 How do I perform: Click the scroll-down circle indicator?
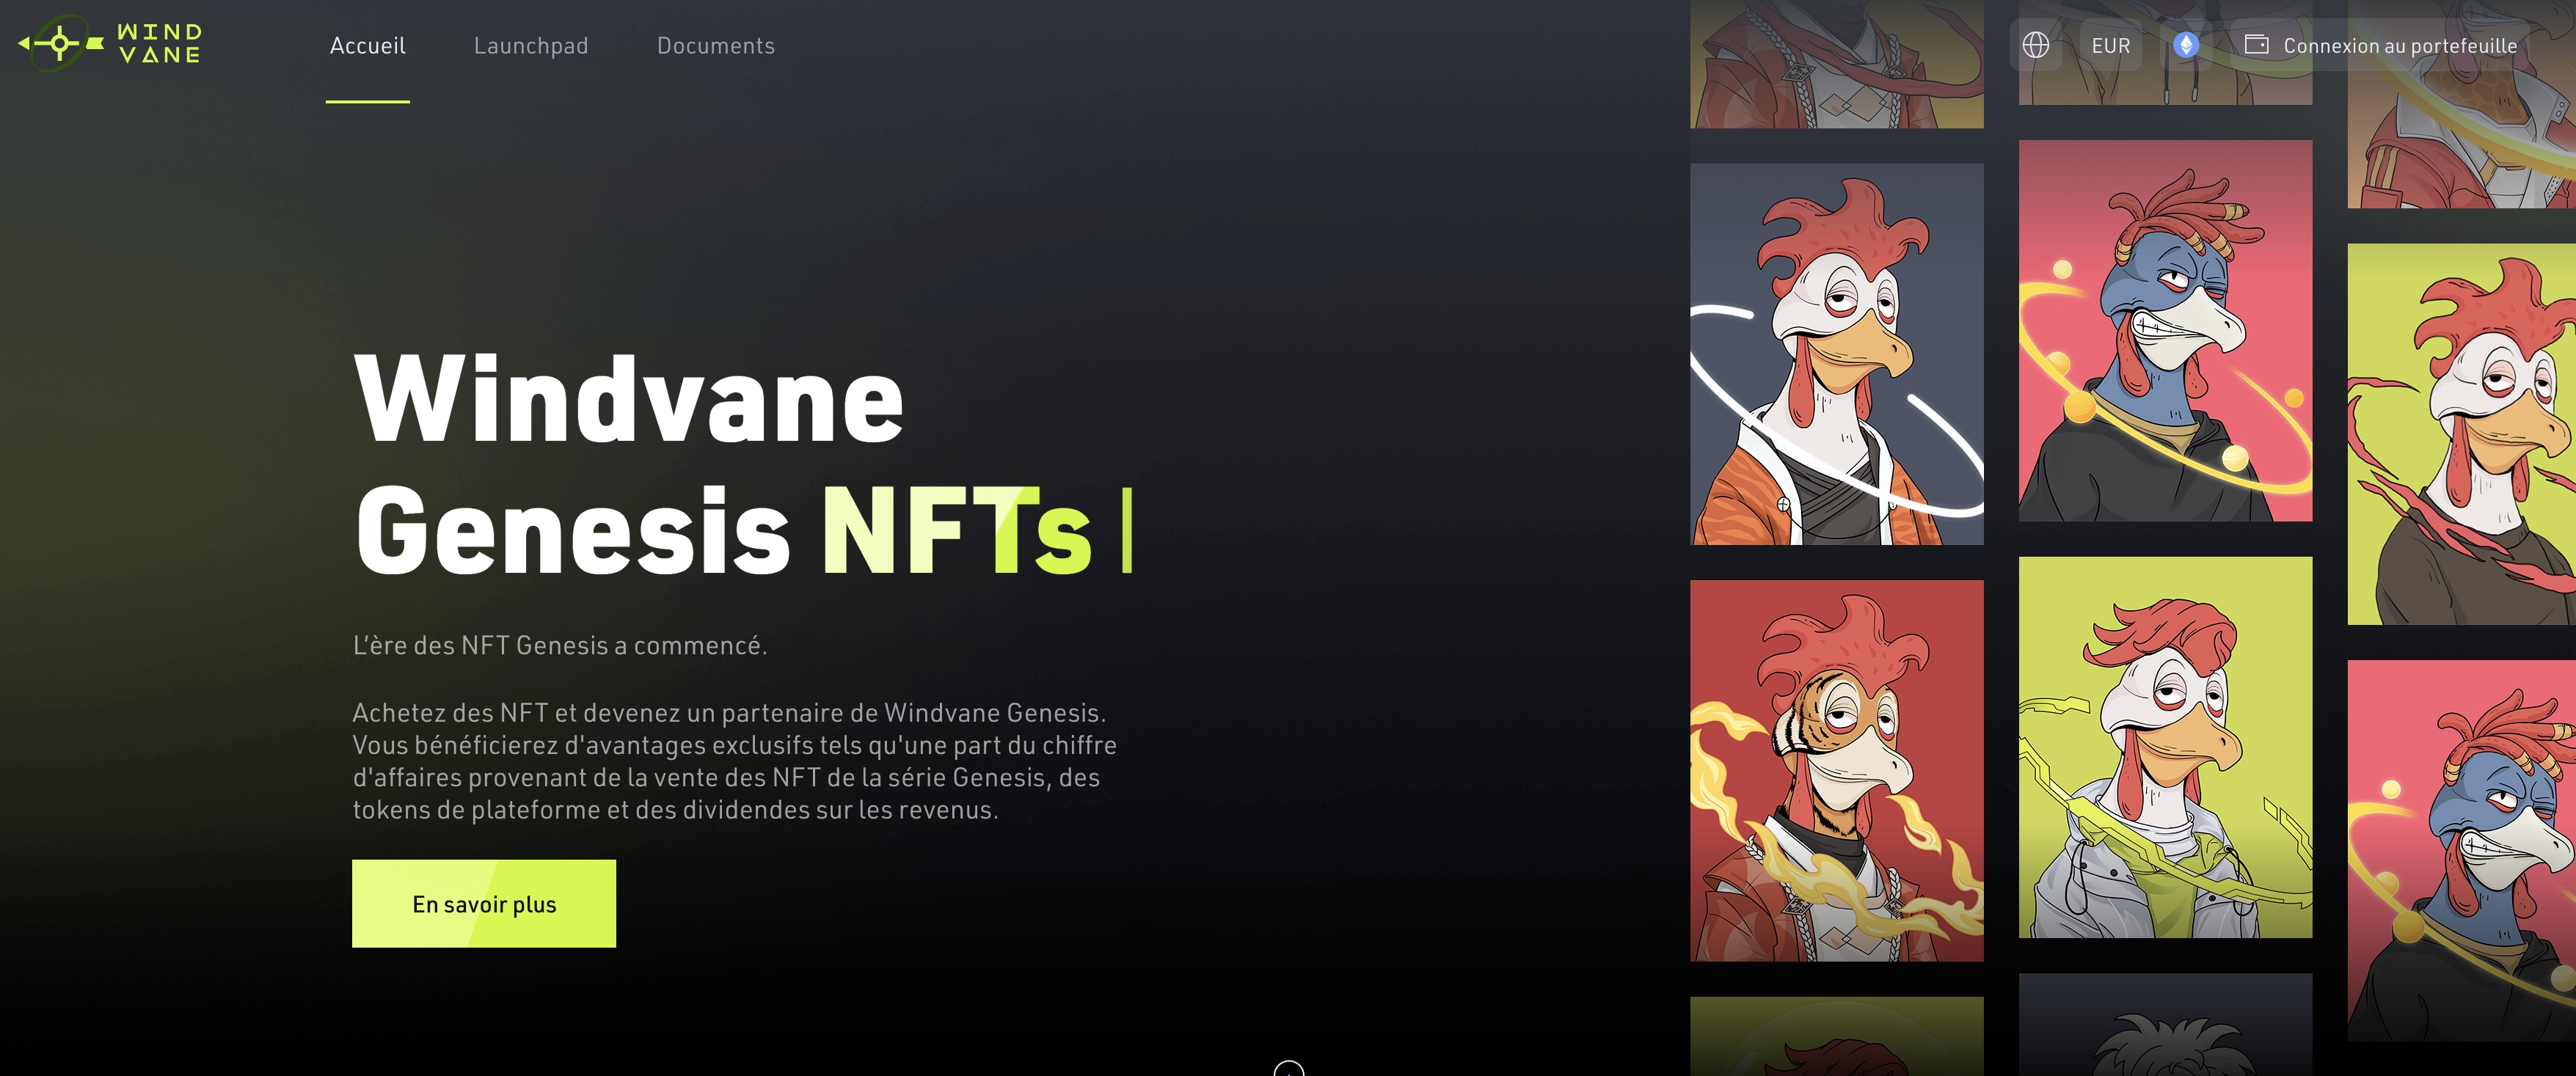pos(1289,1068)
